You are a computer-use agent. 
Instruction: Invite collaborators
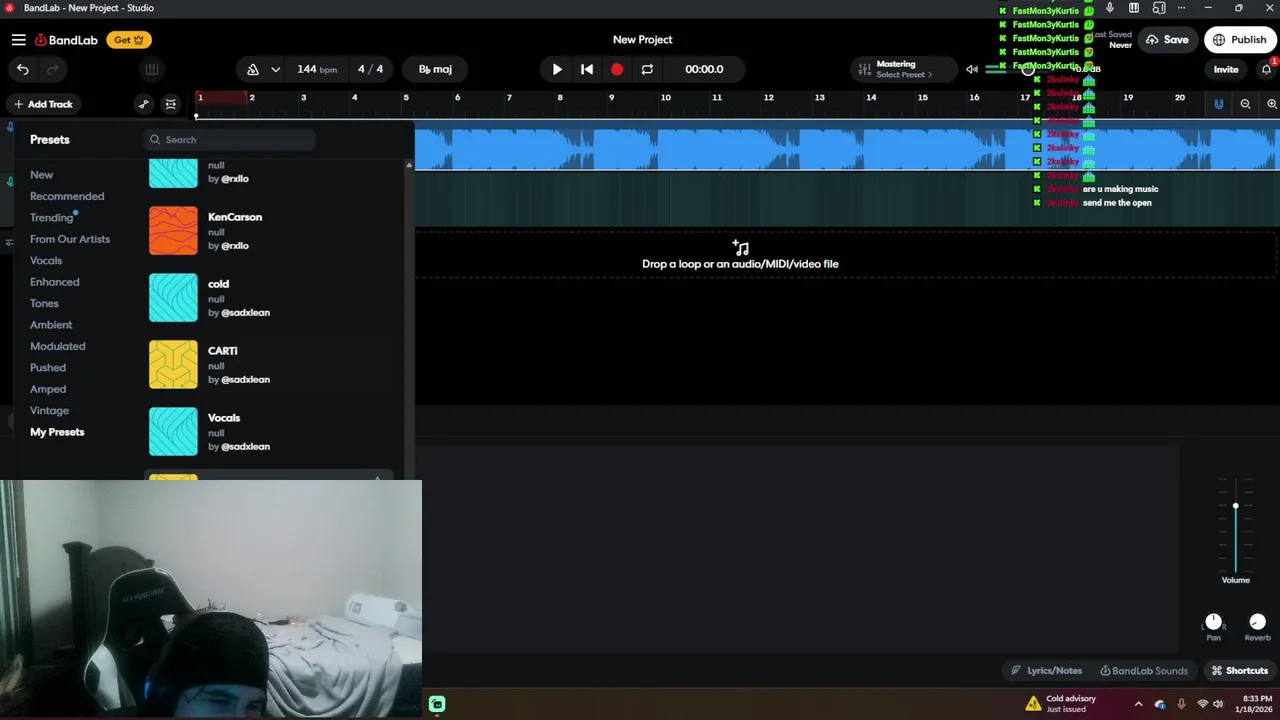coord(1226,69)
